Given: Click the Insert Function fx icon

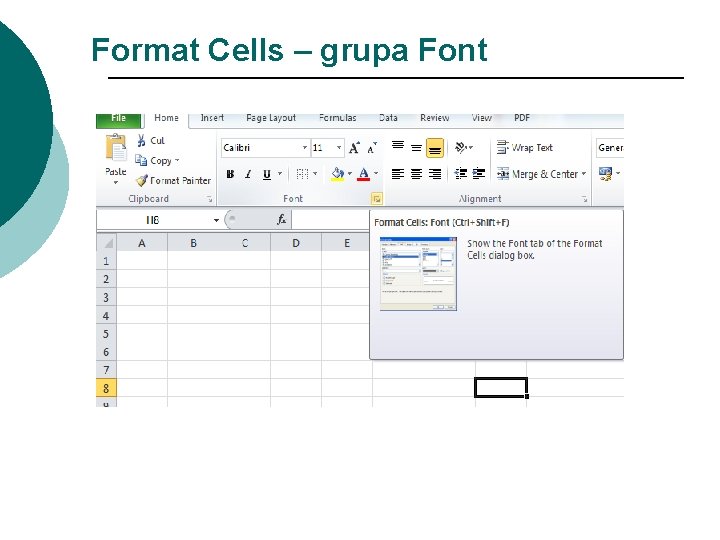Looking at the screenshot, I should [x=281, y=220].
